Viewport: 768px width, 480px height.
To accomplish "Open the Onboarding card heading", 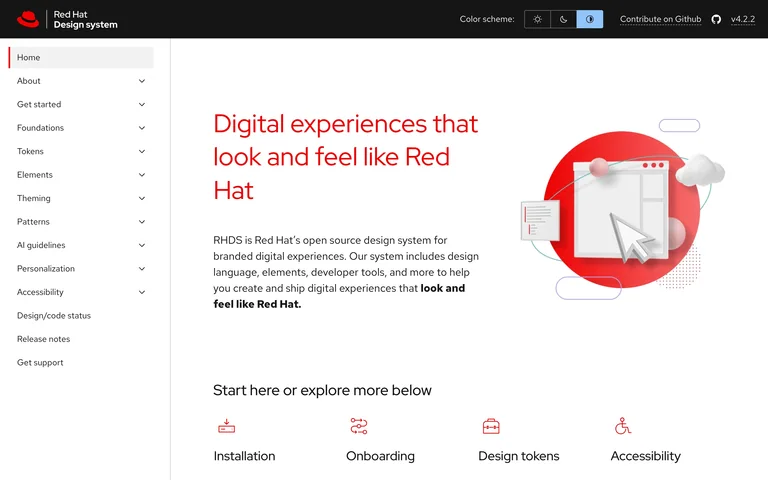I will tap(380, 456).
